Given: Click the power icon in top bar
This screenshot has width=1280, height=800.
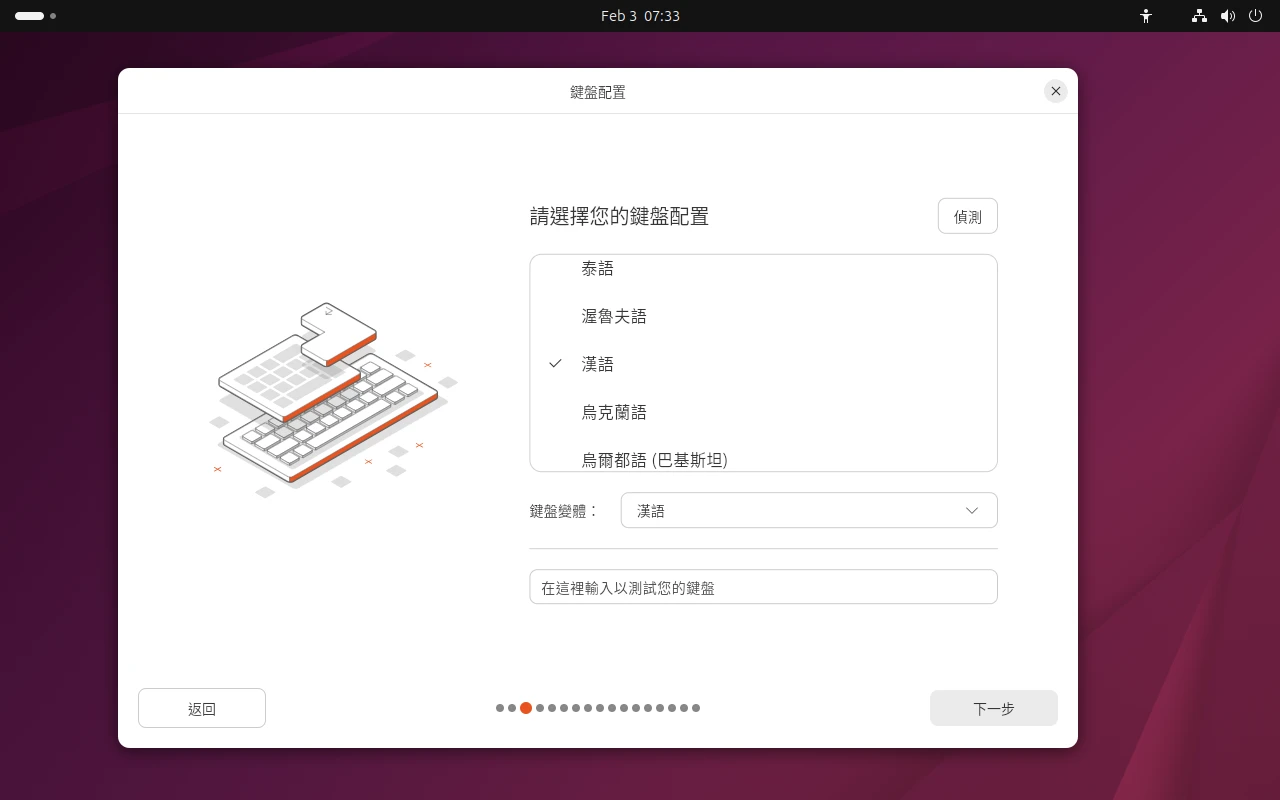Looking at the screenshot, I should [1255, 16].
